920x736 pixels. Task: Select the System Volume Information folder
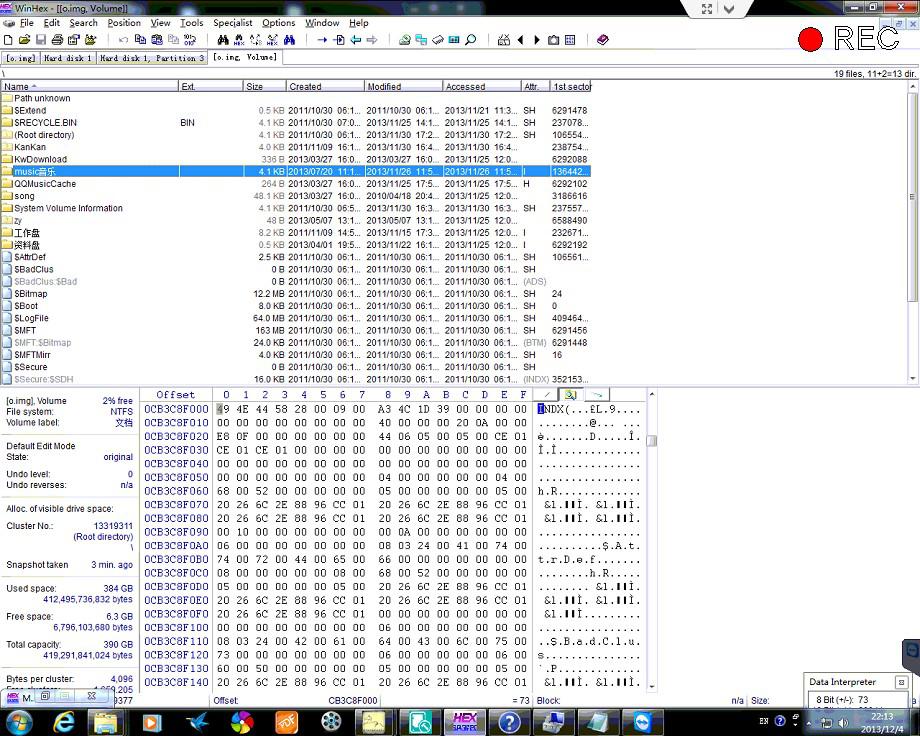tap(296, 208)
